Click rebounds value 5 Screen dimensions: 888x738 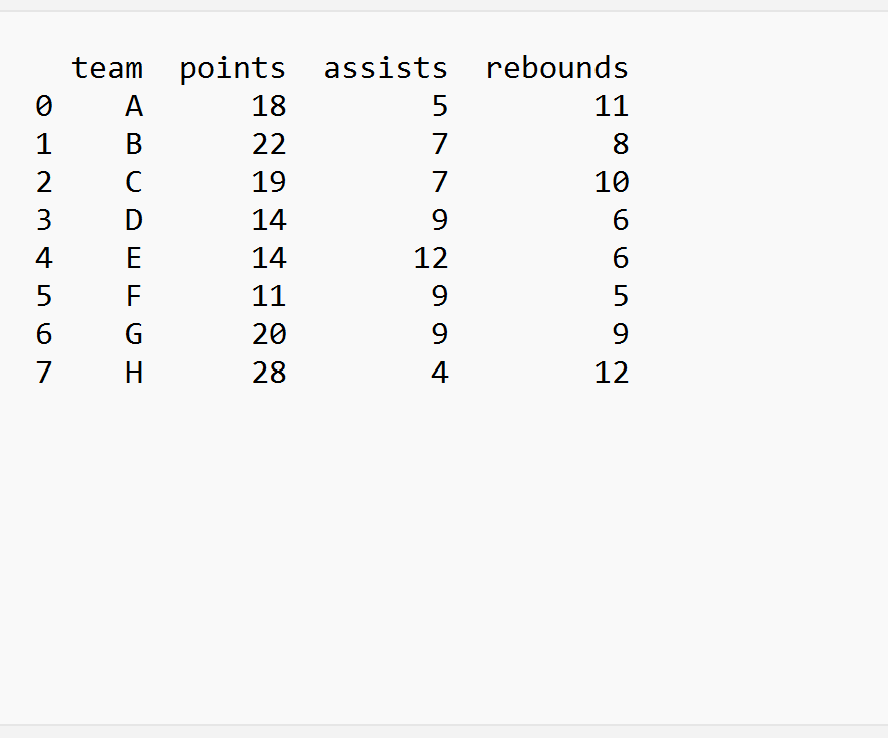(x=621, y=296)
